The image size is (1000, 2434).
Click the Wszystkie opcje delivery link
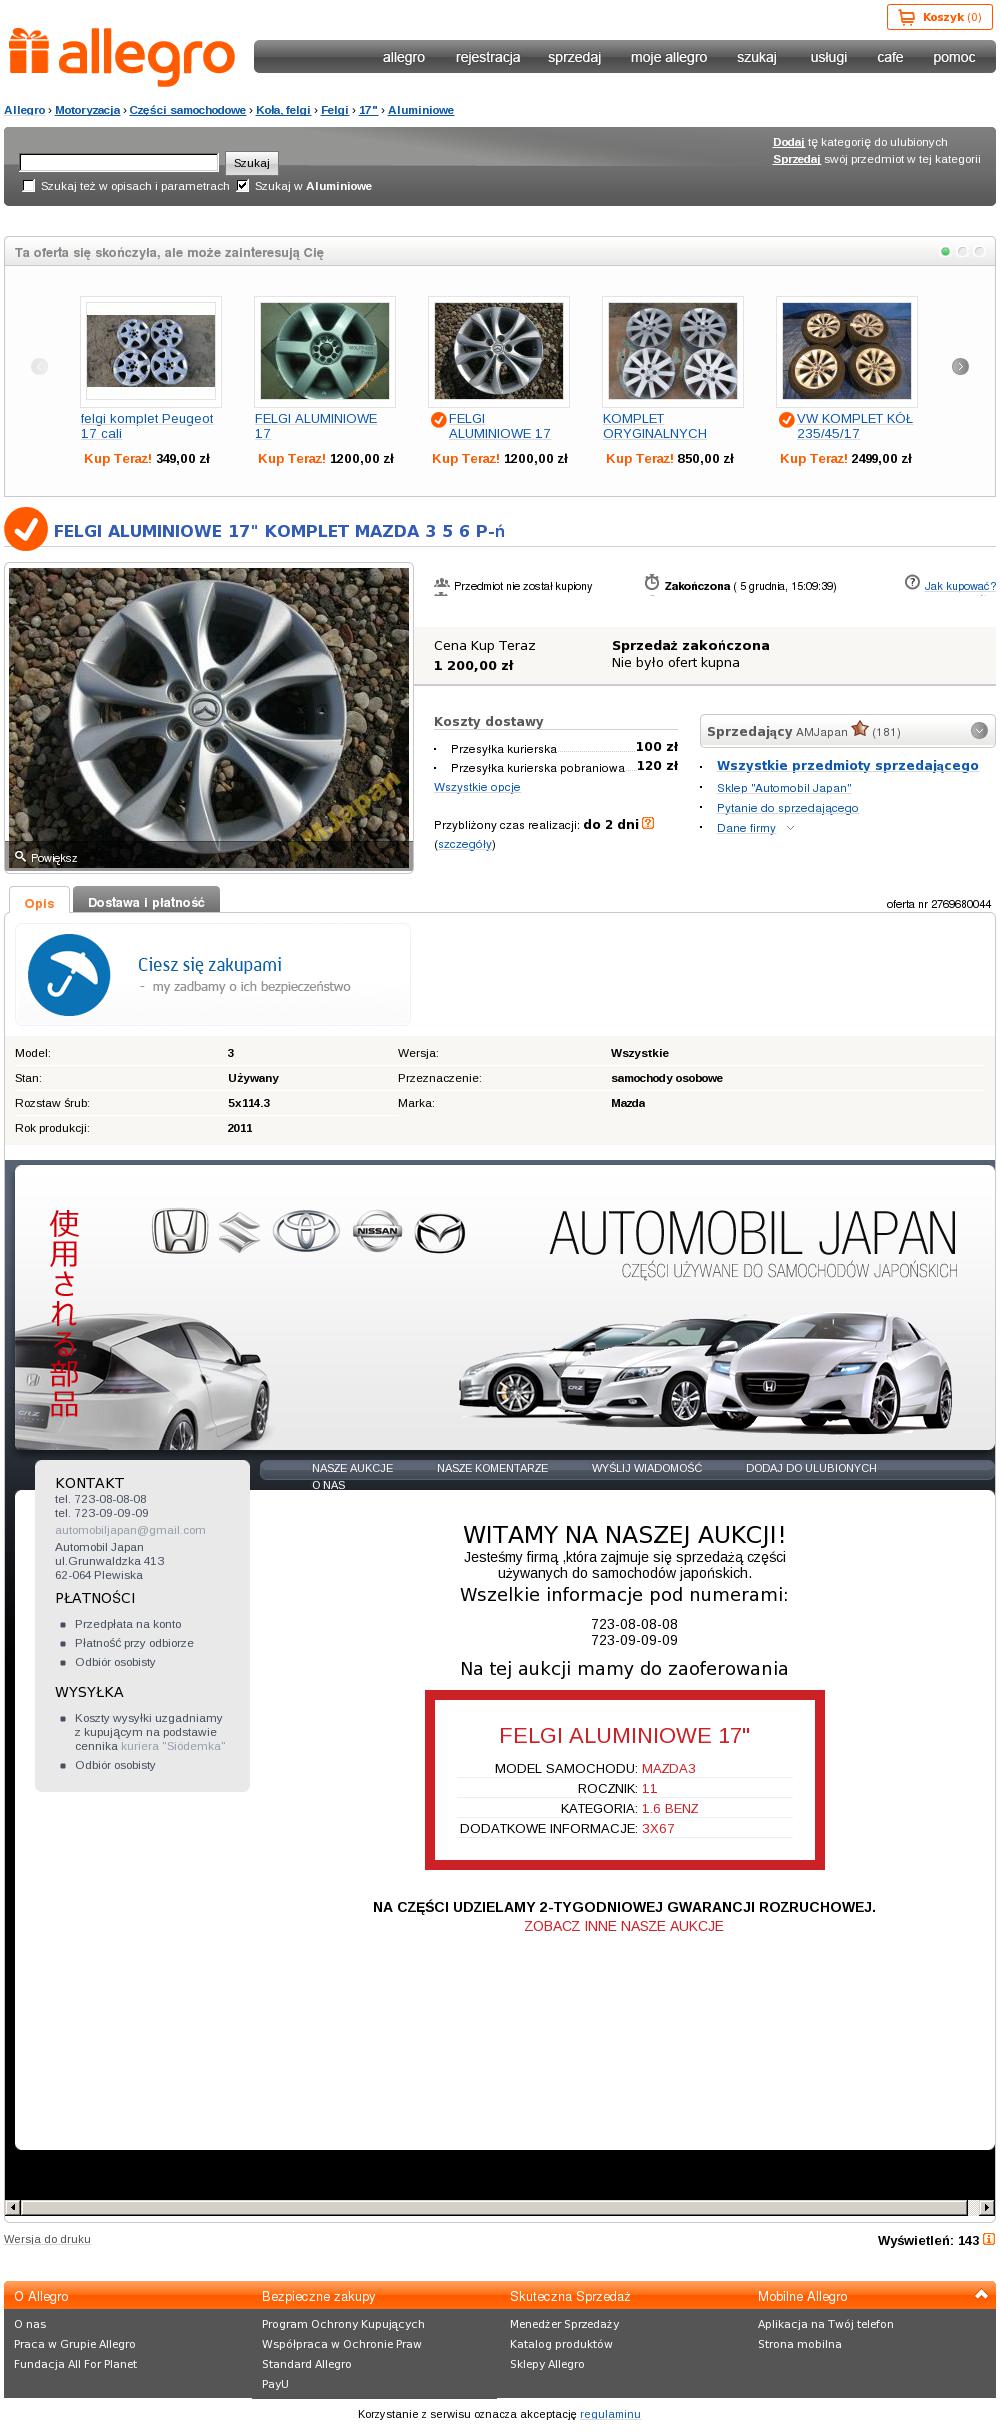(x=477, y=787)
